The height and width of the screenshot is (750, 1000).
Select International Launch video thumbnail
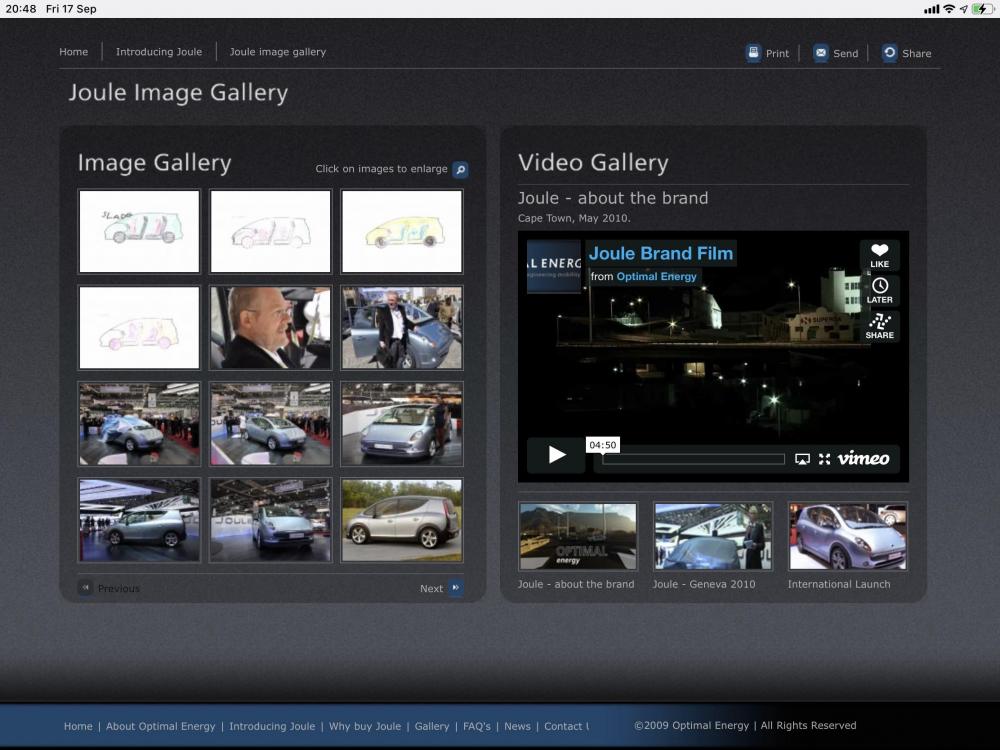848,536
